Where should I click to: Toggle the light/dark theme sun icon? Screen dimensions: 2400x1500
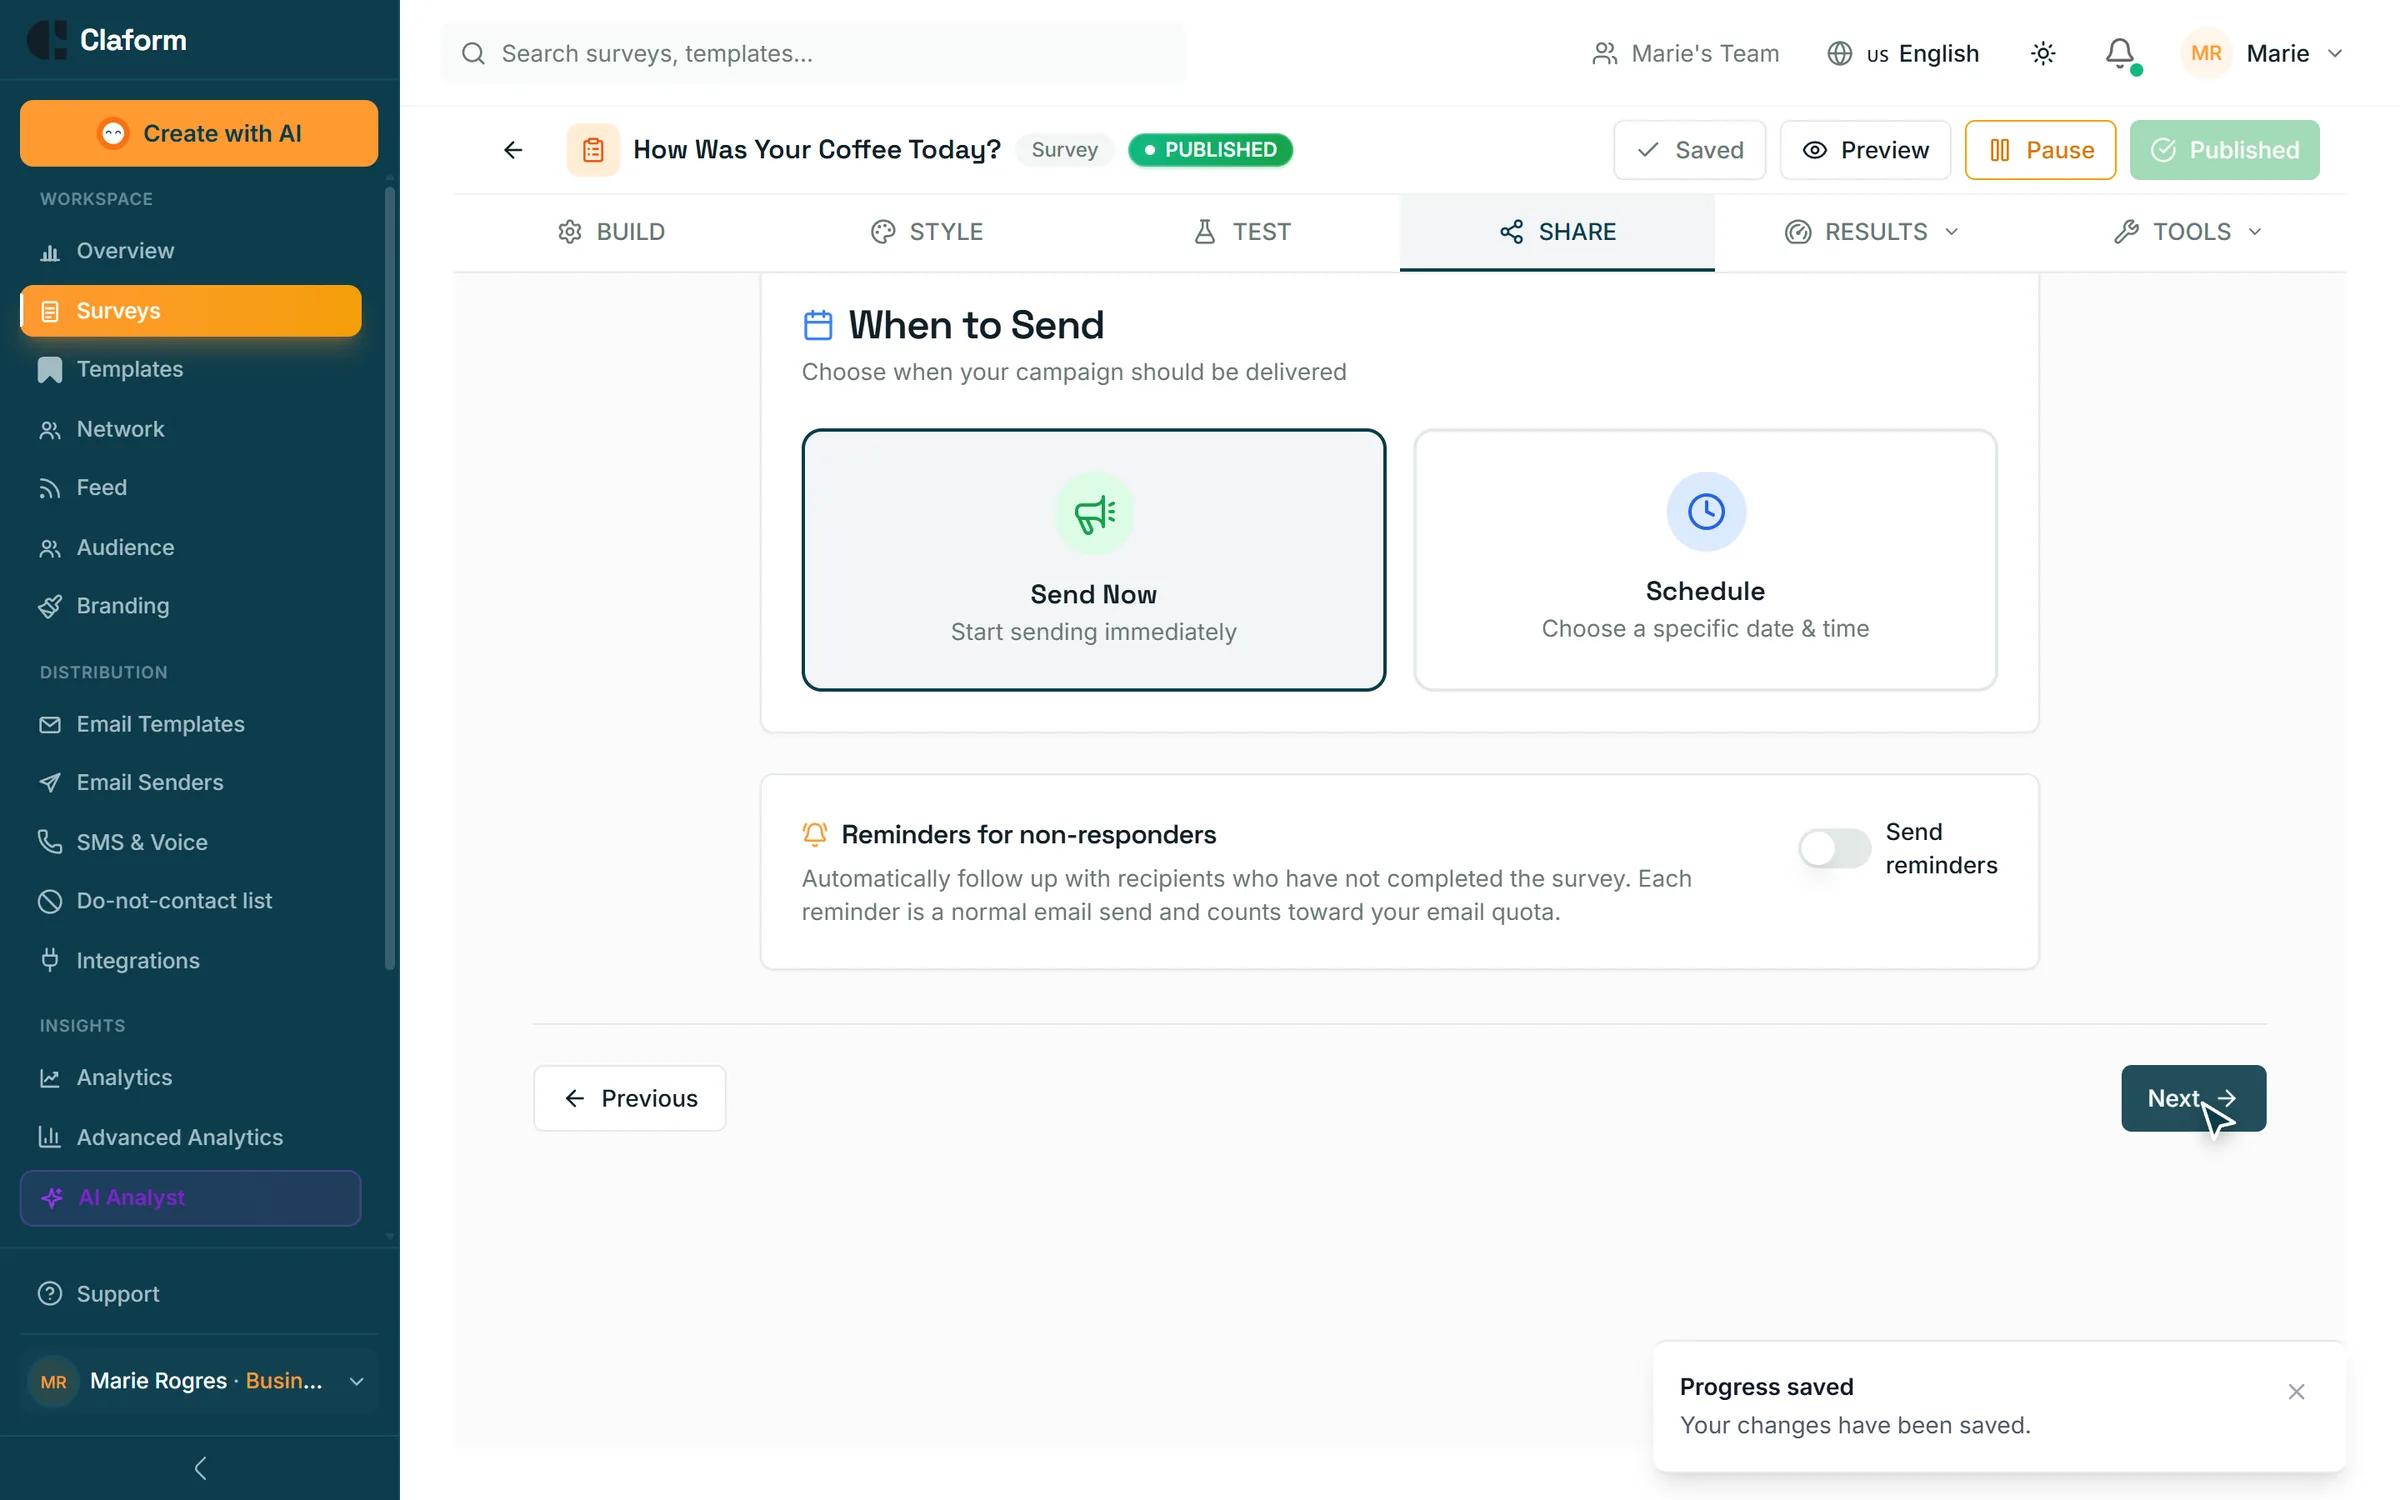point(2043,53)
